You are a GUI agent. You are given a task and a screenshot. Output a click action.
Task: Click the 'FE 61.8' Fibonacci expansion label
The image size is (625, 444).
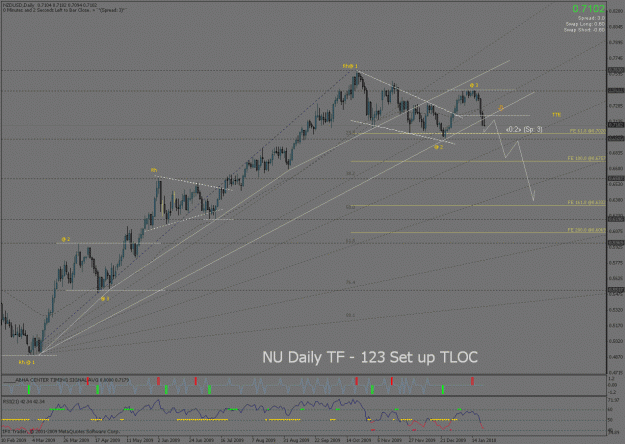(x=588, y=131)
